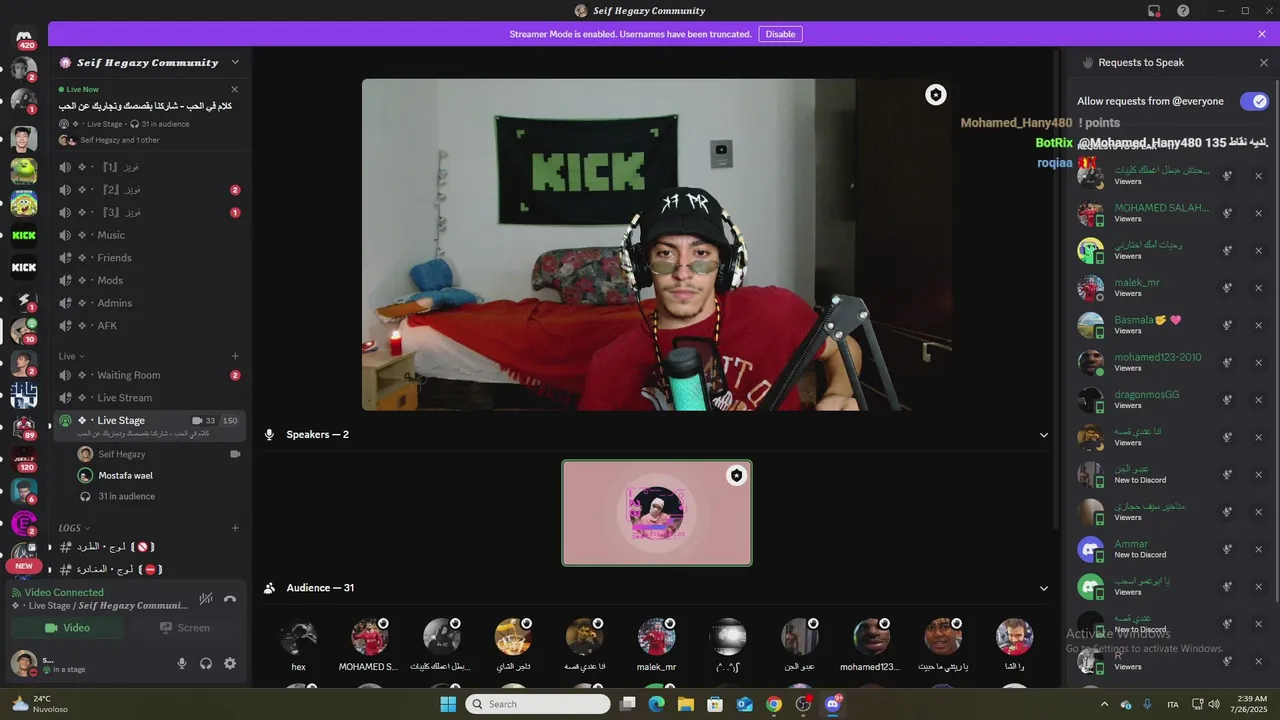Open the Live Stream channel
1280x720 pixels.
click(150, 398)
